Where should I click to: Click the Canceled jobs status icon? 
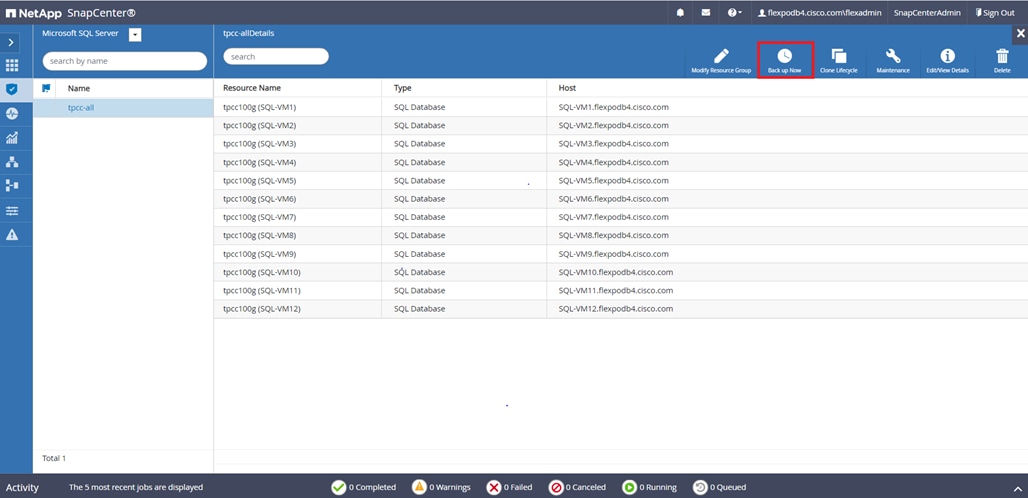click(x=556, y=487)
